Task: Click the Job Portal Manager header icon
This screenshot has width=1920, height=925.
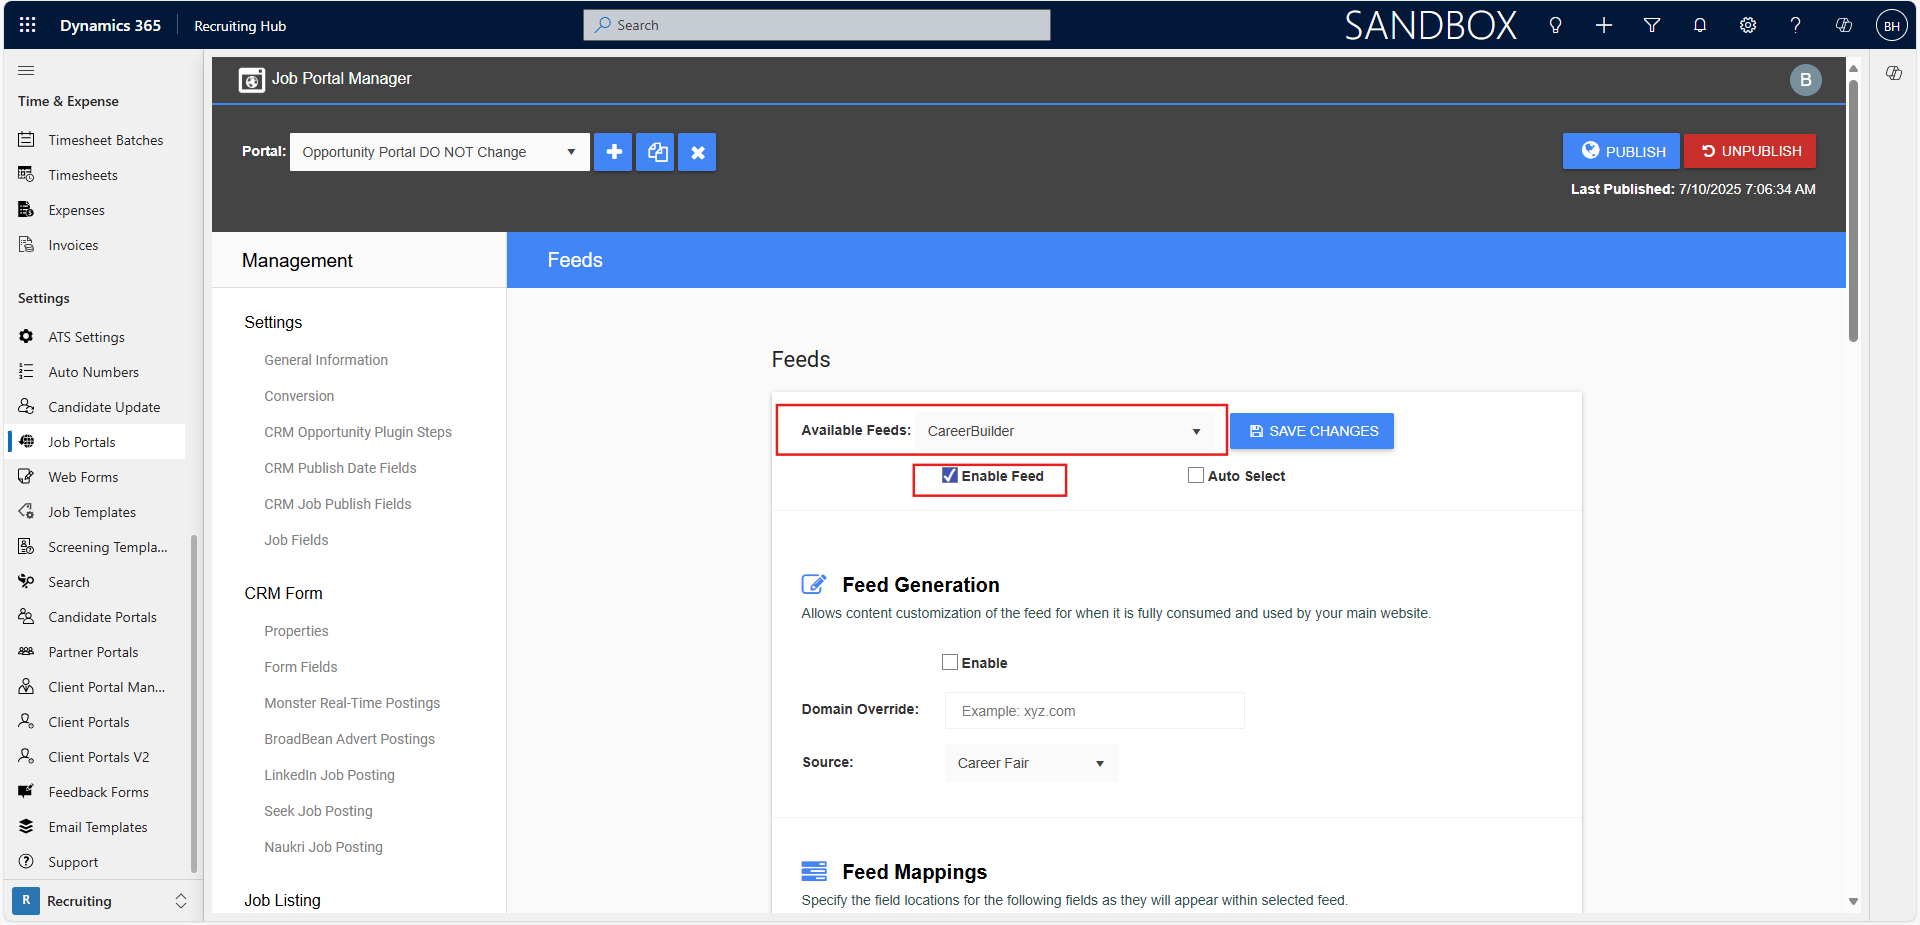Action: pos(251,79)
